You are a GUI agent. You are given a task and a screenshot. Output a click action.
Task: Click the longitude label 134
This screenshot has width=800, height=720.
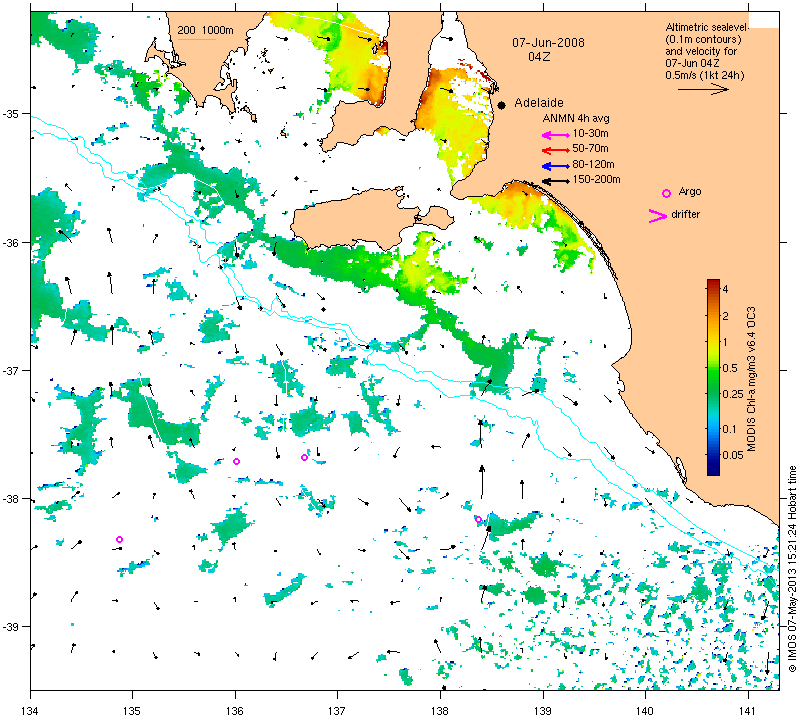[x=31, y=710]
